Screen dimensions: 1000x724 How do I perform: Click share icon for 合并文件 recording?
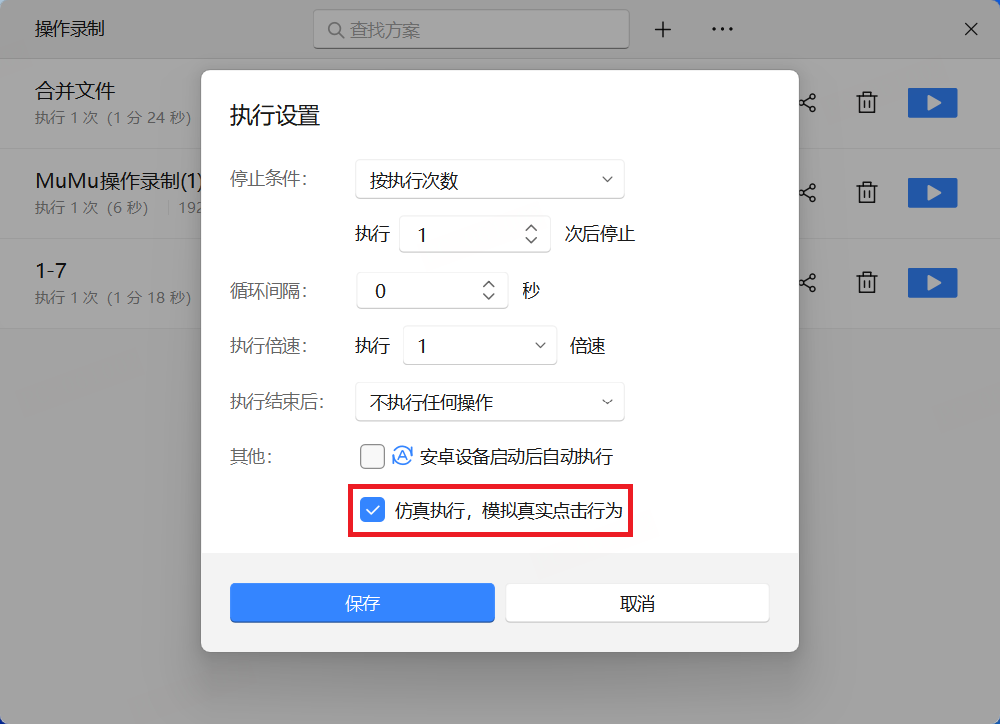point(807,103)
